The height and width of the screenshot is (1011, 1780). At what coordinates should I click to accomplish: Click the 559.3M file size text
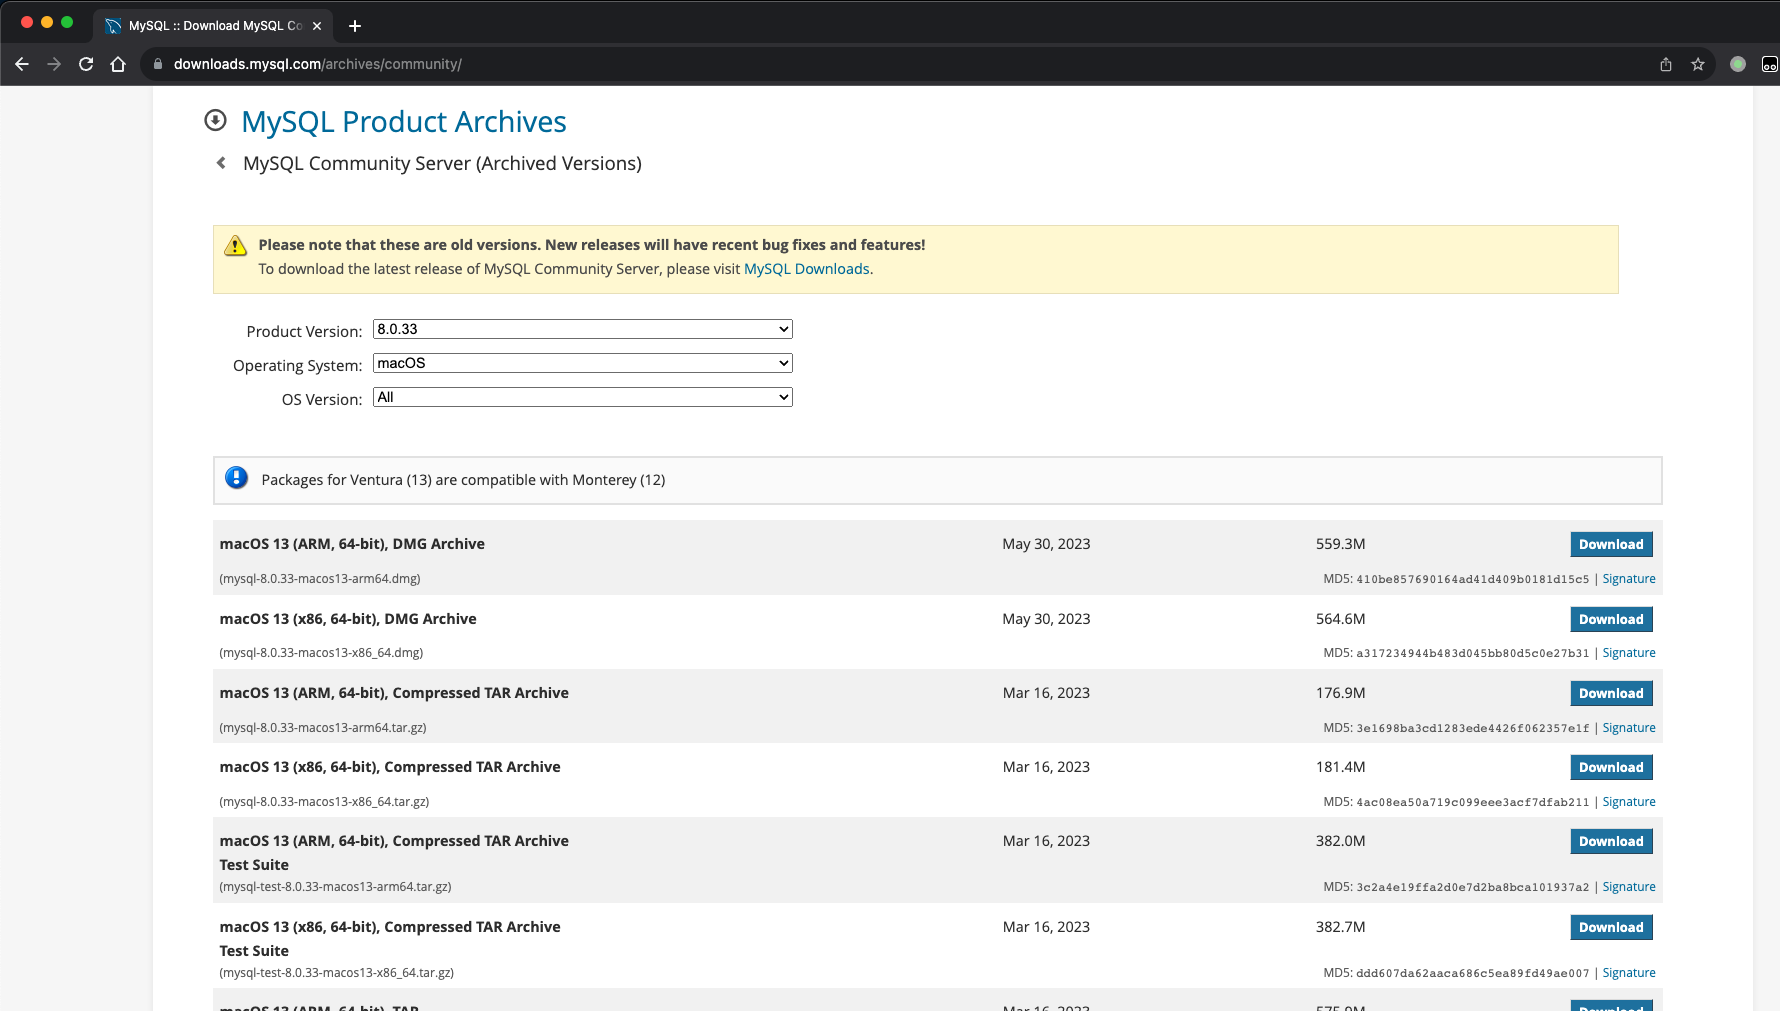1340,544
